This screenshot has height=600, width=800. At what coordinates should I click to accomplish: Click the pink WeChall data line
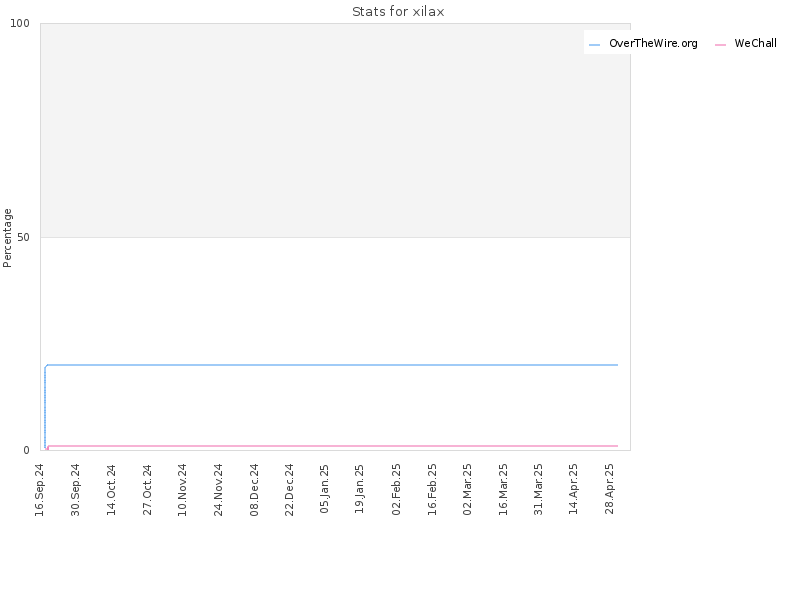332,446
